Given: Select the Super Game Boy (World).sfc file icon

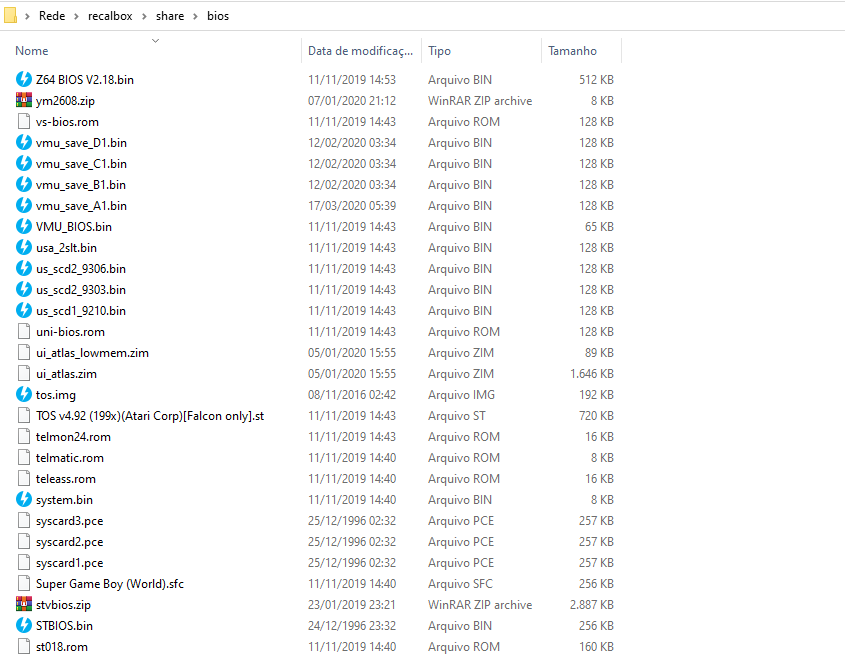Looking at the screenshot, I should click(x=24, y=583).
